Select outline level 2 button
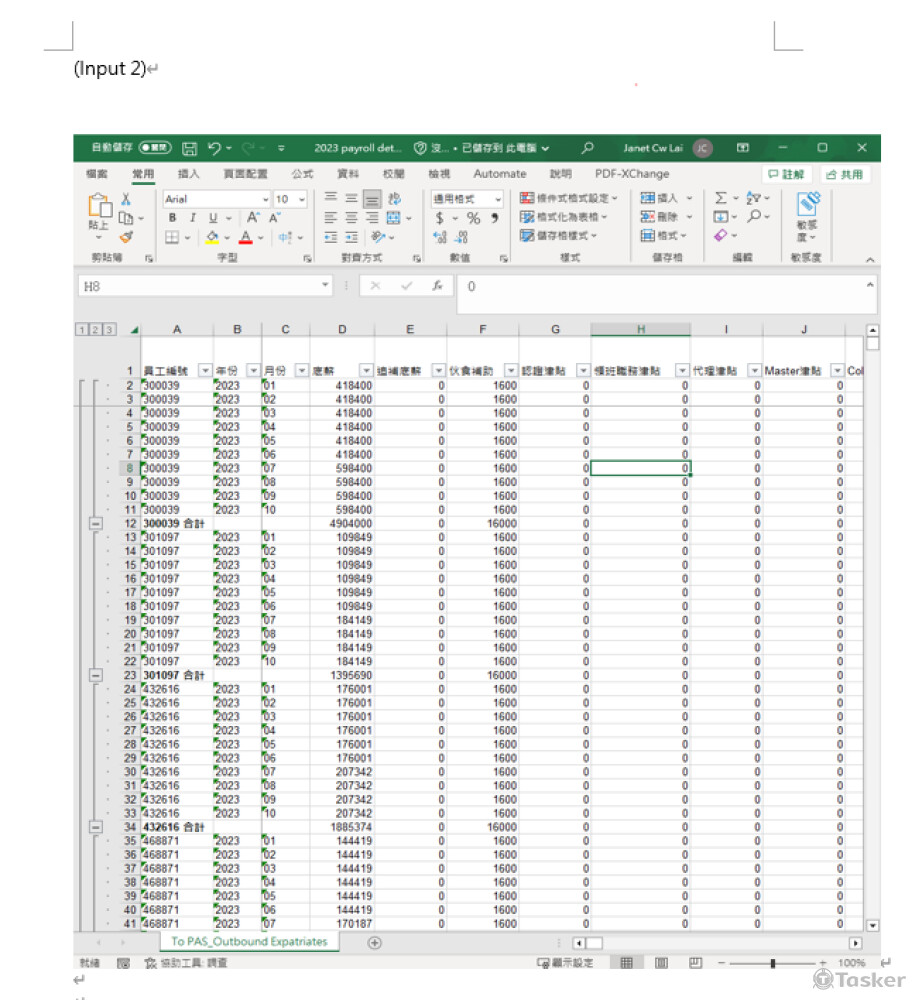922x1000 pixels. [96, 330]
